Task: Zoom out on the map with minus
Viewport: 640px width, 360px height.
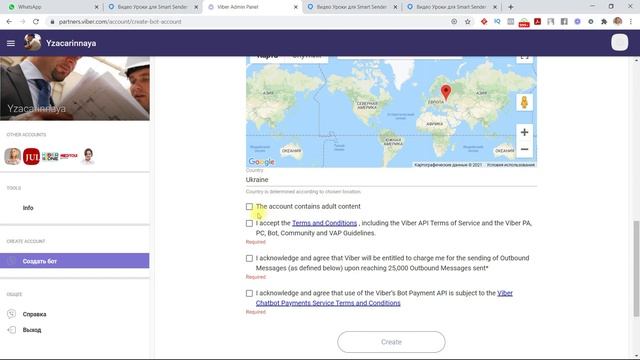Action: coord(524,149)
